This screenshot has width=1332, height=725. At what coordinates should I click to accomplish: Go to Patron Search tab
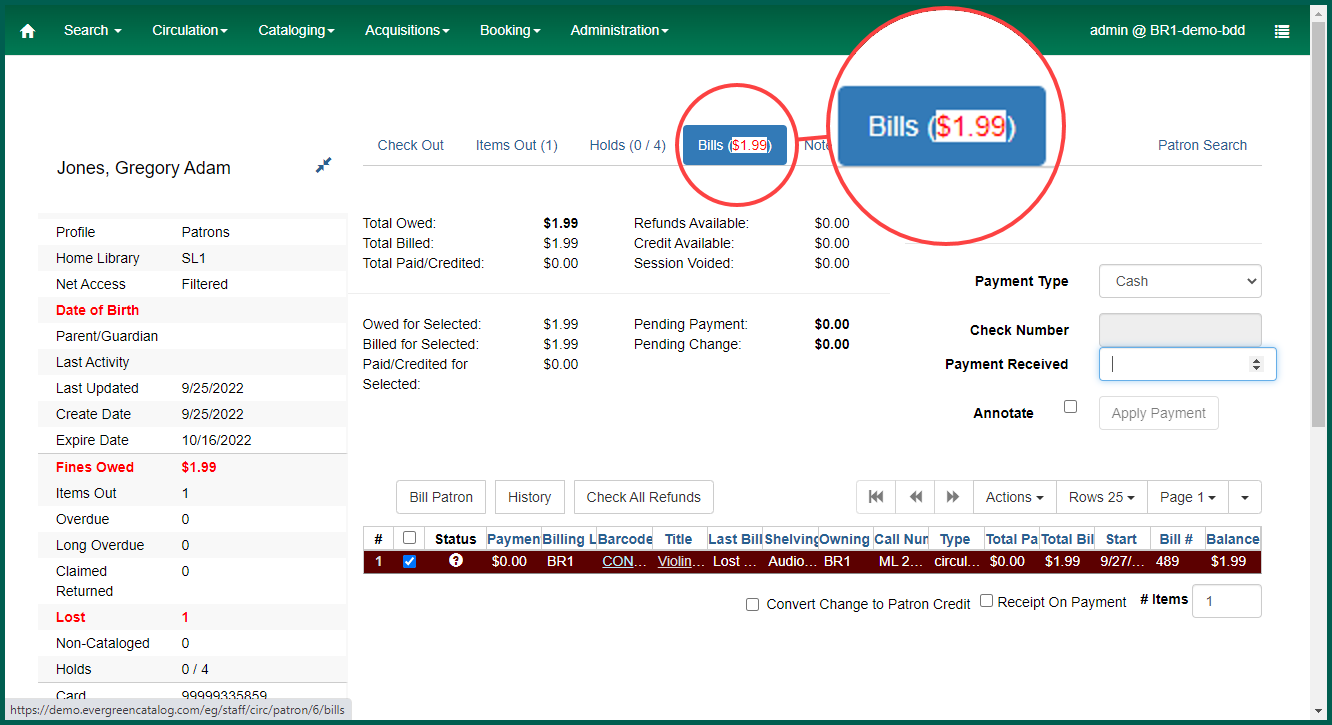tap(1202, 145)
